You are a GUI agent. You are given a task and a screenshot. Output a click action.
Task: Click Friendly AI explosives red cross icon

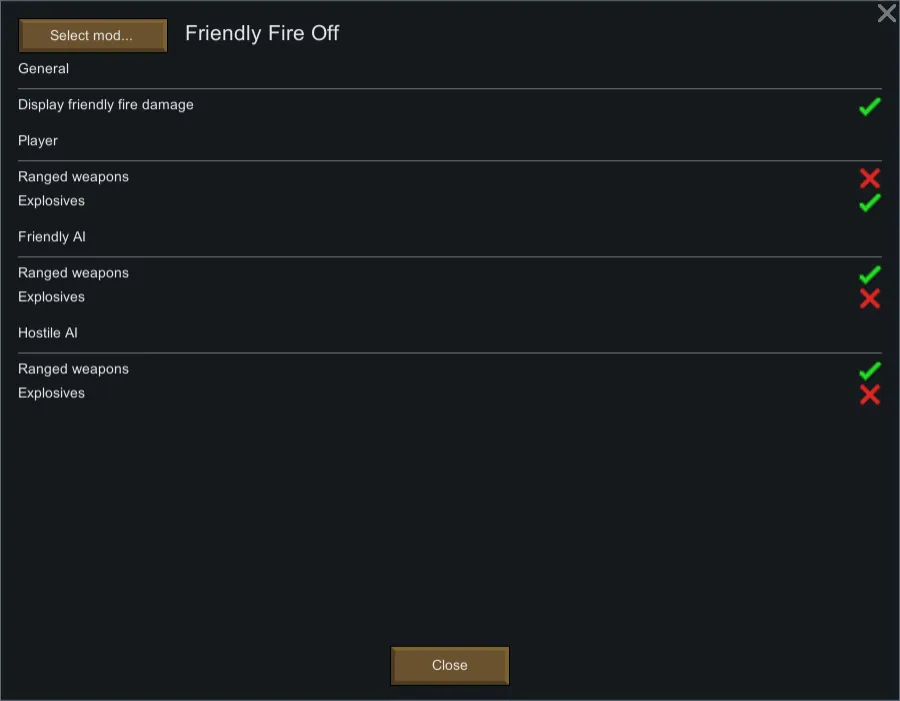(869, 298)
